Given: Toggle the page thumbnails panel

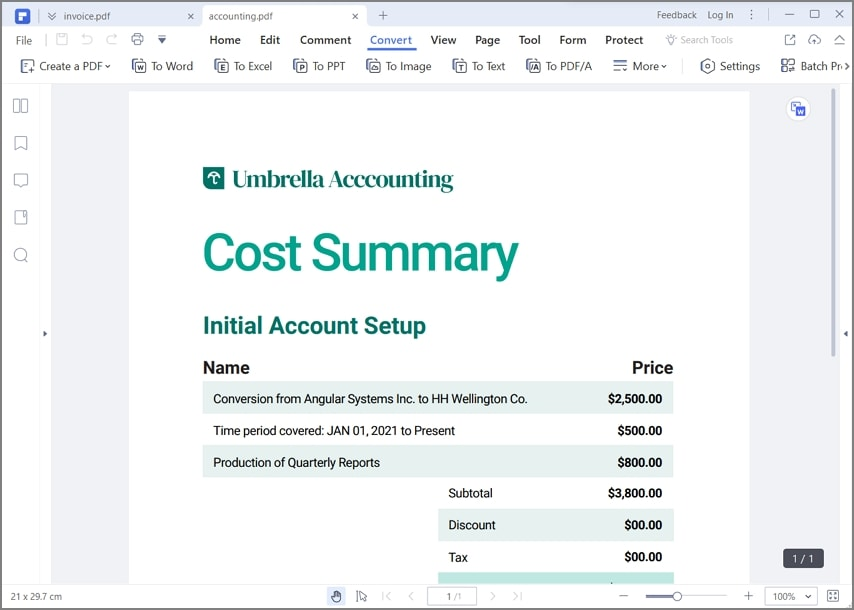Looking at the screenshot, I should click(x=20, y=106).
